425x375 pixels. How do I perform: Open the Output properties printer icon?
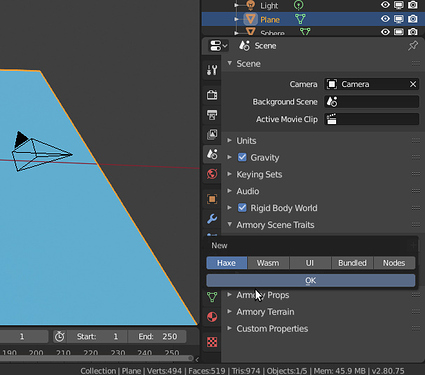(x=212, y=115)
